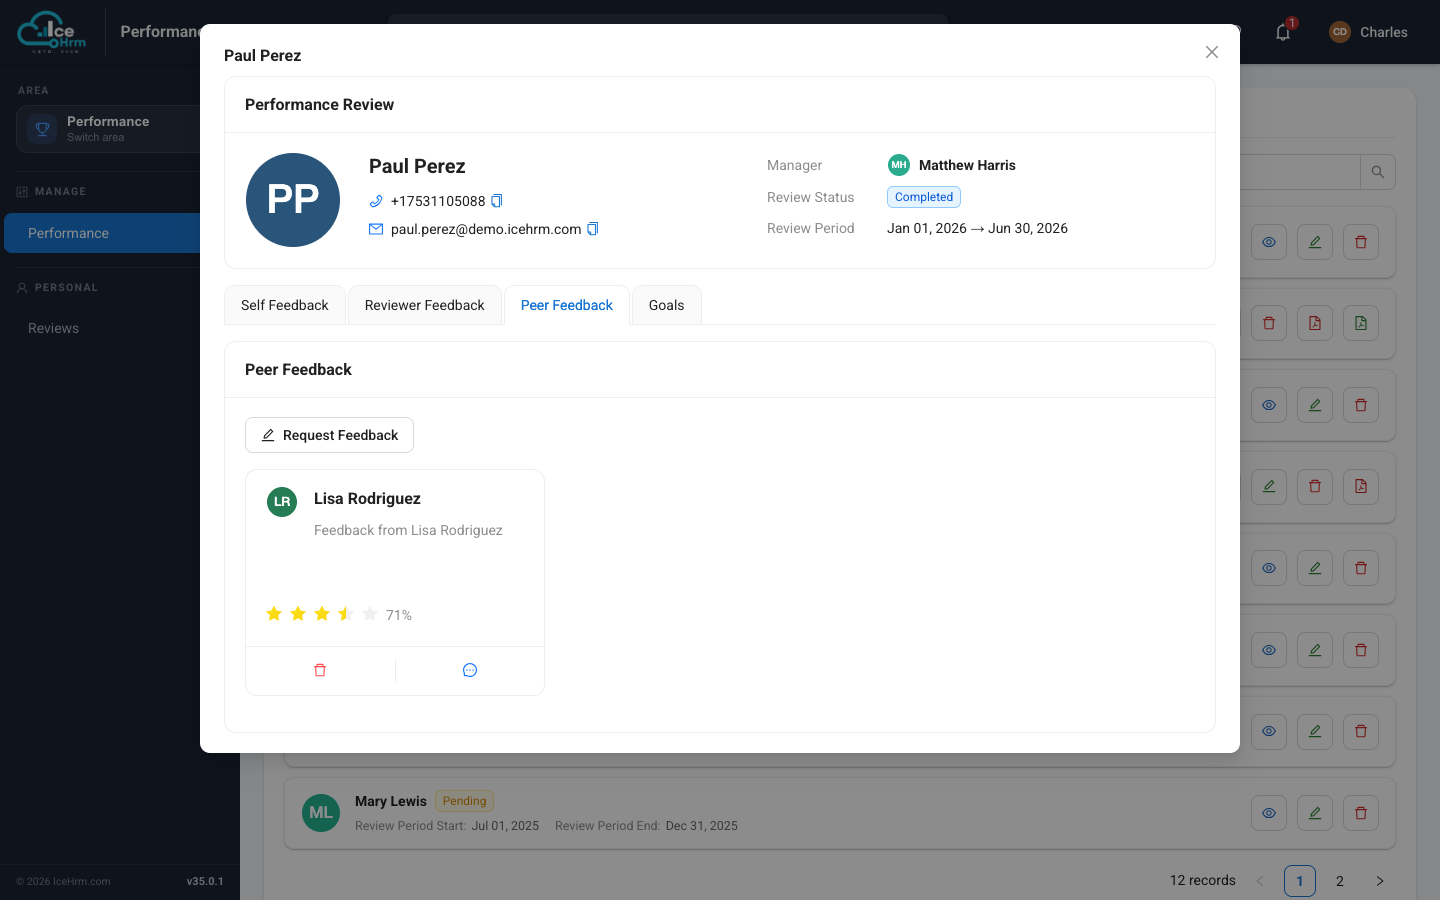Viewport: 1440px width, 900px height.
Task: Go to page 2 of records
Action: click(x=1340, y=881)
